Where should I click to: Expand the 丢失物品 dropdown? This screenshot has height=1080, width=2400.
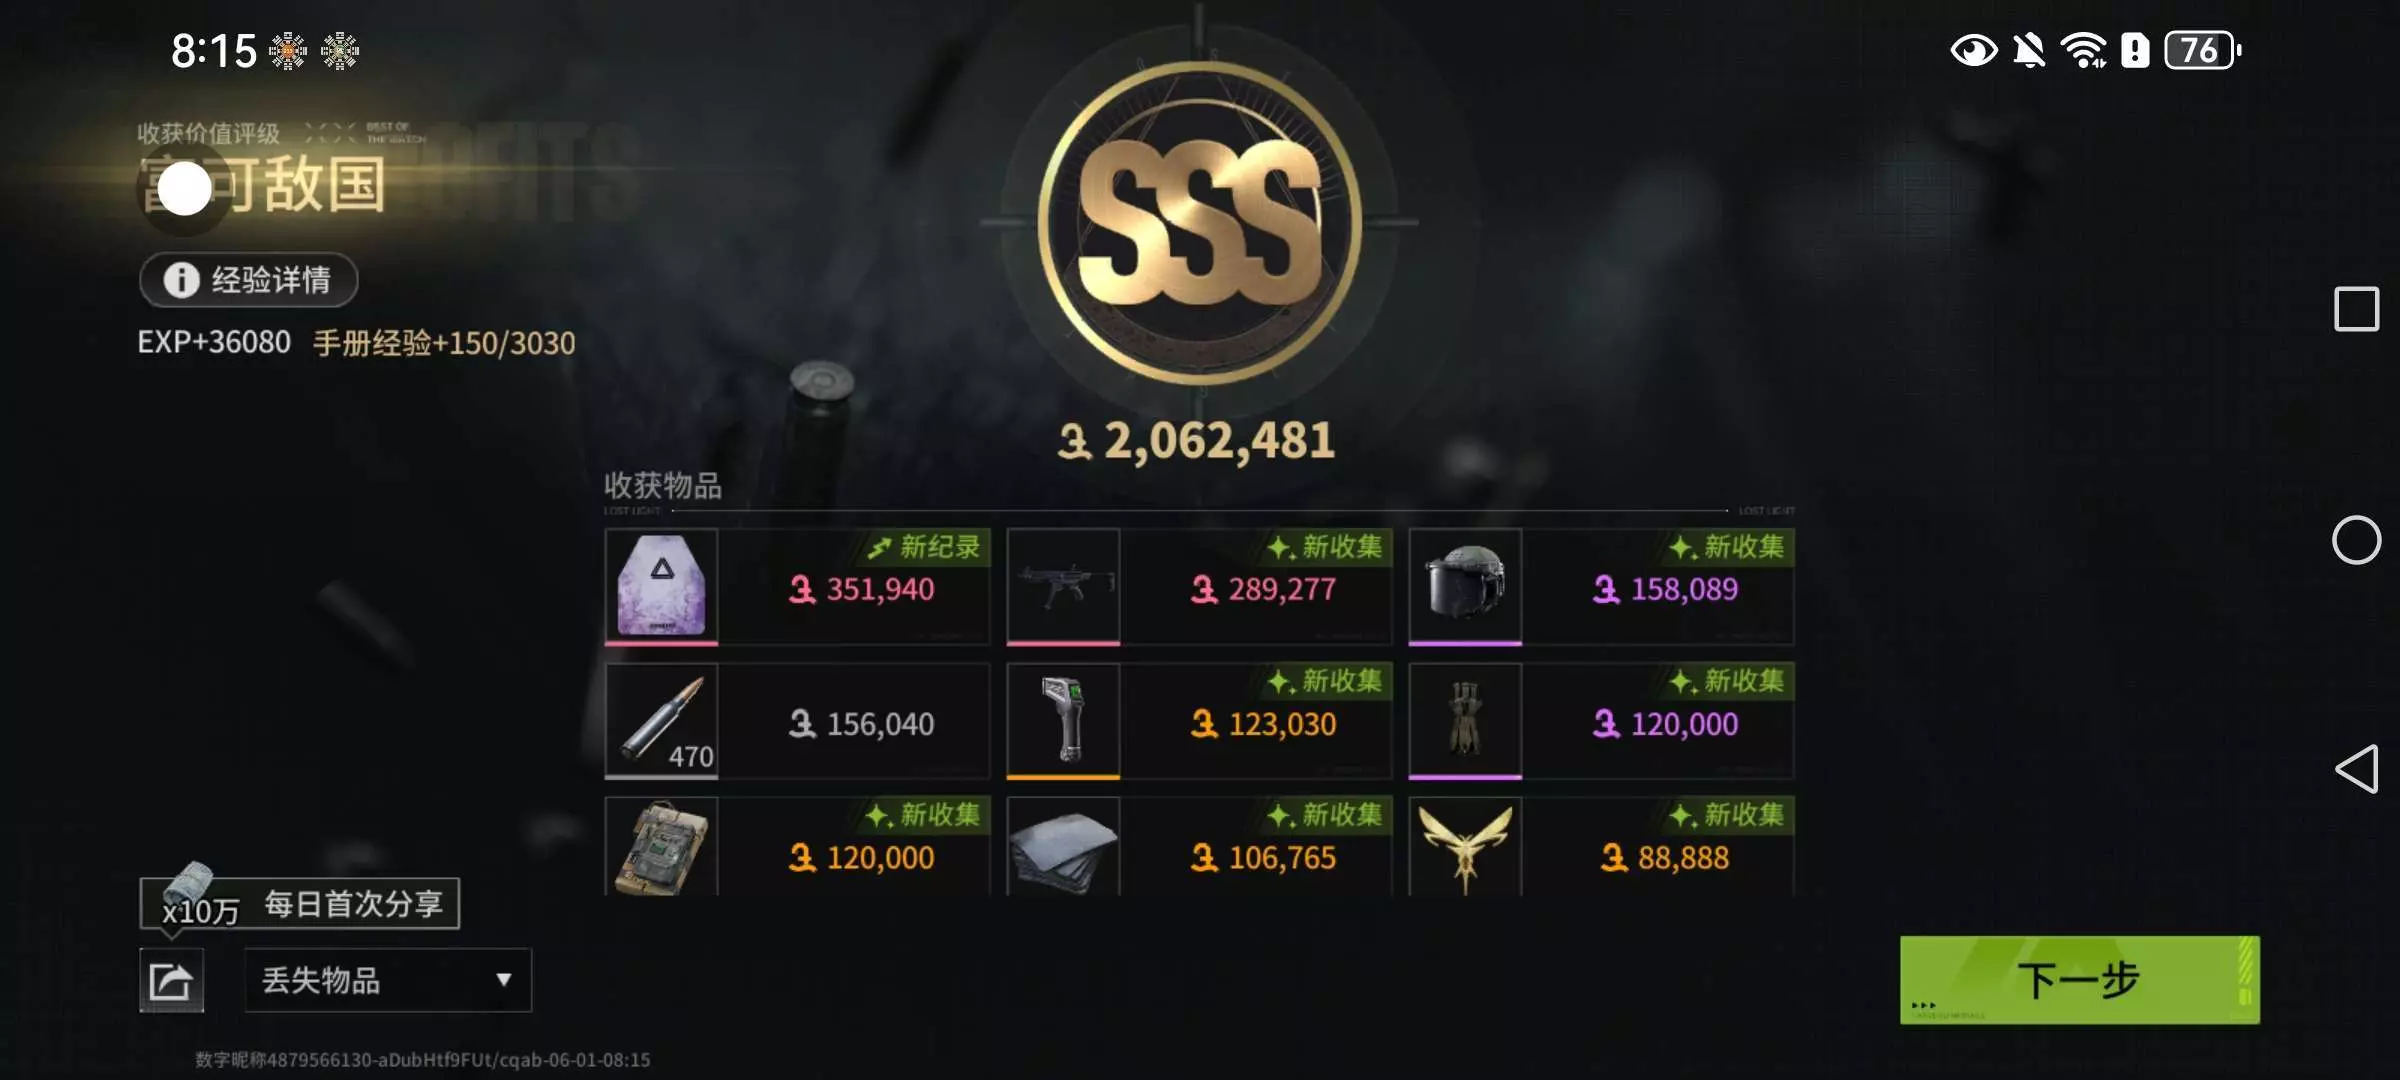[388, 980]
